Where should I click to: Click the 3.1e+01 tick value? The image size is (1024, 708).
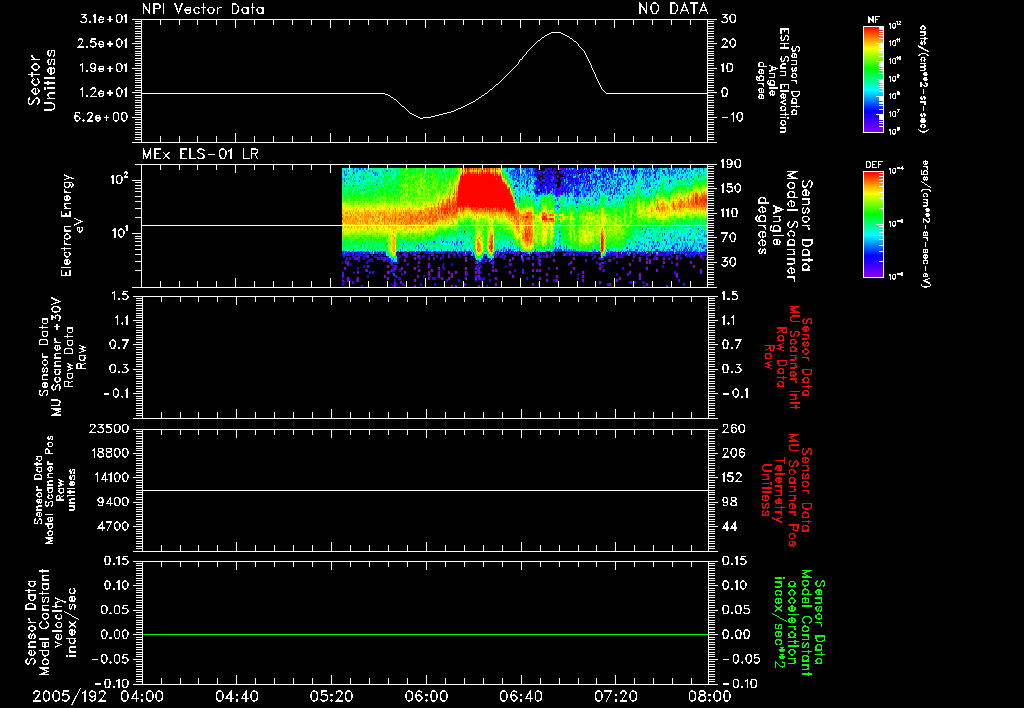(104, 19)
